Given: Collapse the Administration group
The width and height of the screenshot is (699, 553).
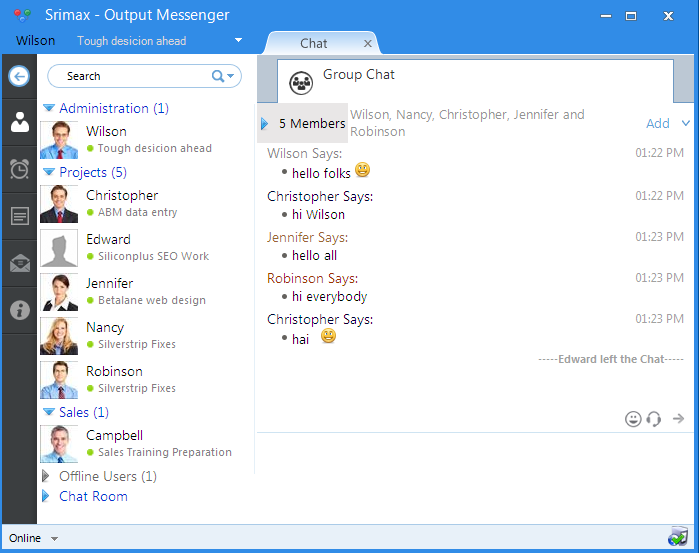Looking at the screenshot, I should (48, 108).
